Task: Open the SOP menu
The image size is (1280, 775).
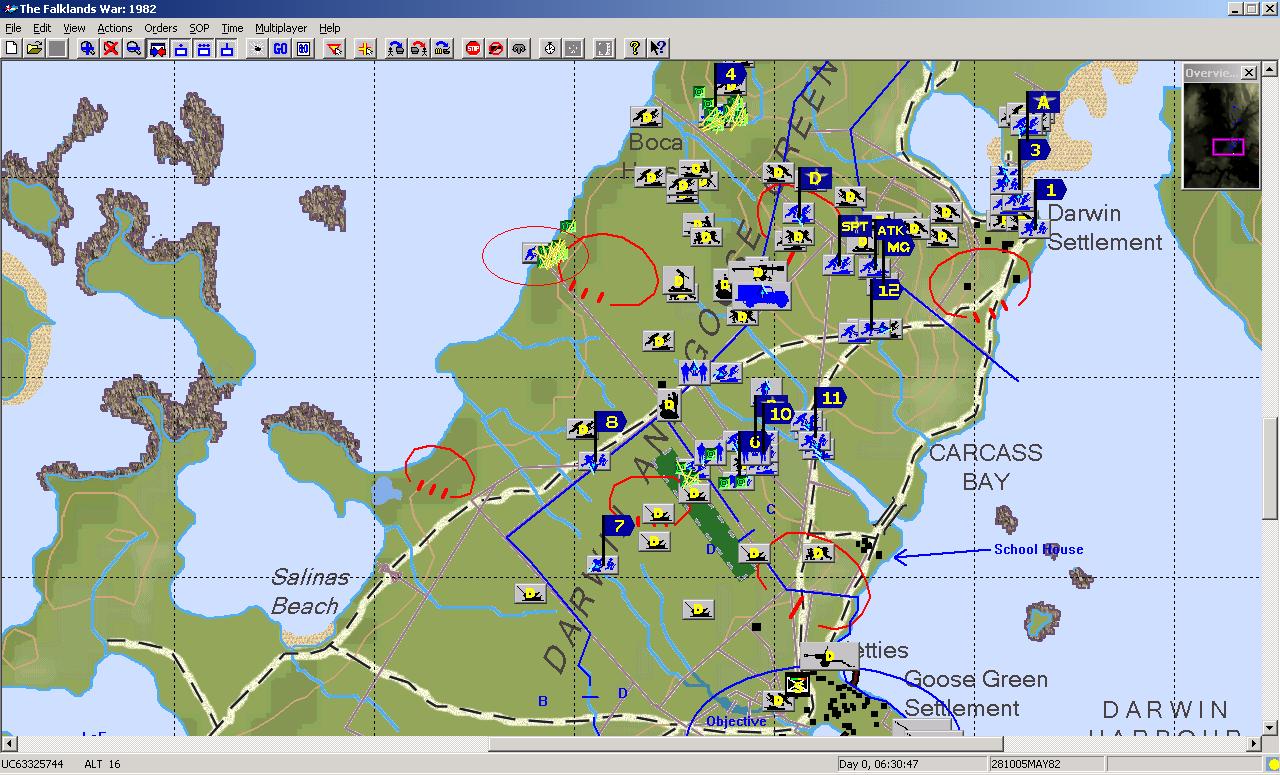Action: pyautogui.click(x=199, y=28)
